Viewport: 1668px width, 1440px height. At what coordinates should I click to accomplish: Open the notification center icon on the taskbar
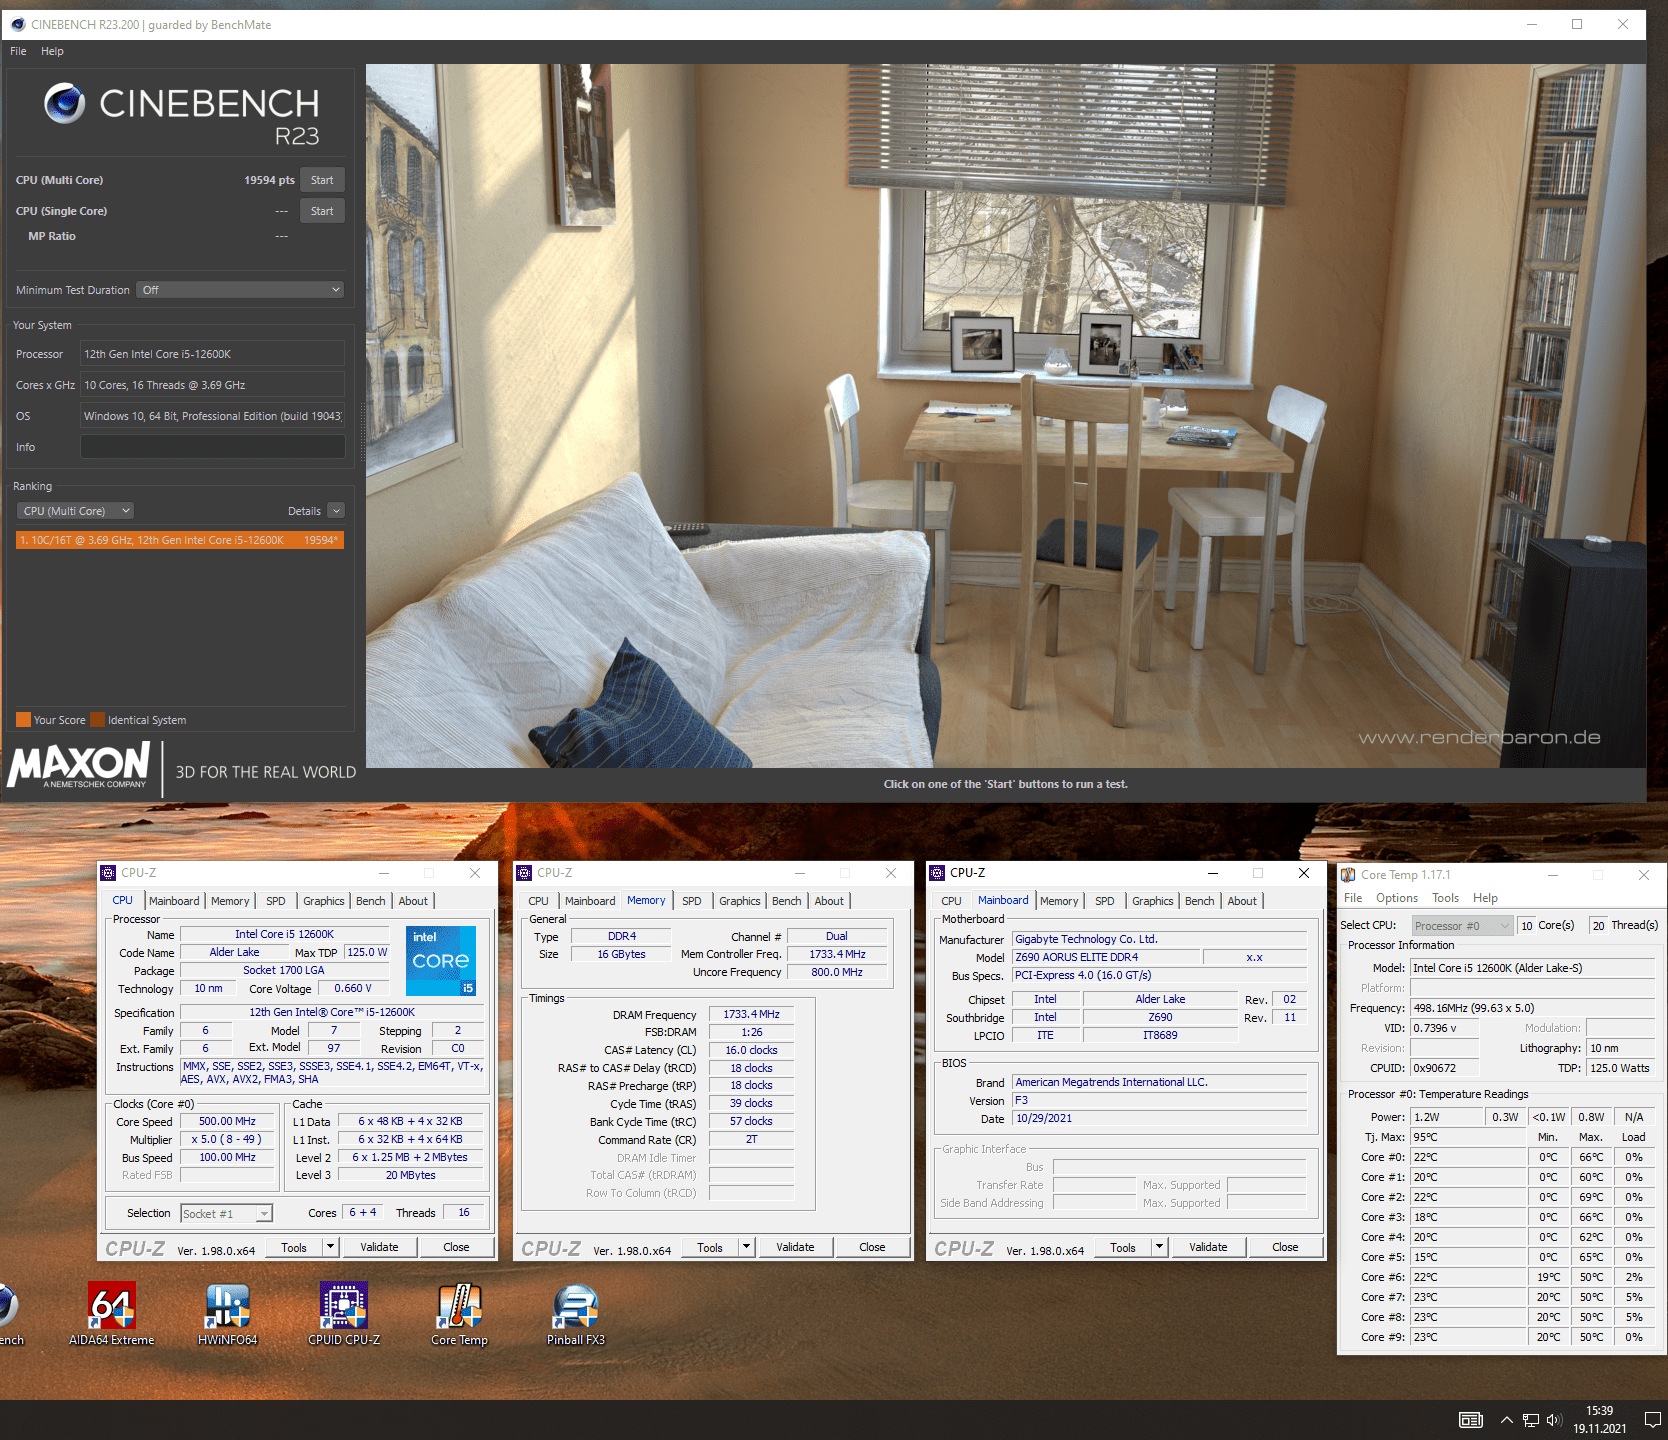pyautogui.click(x=1652, y=1420)
